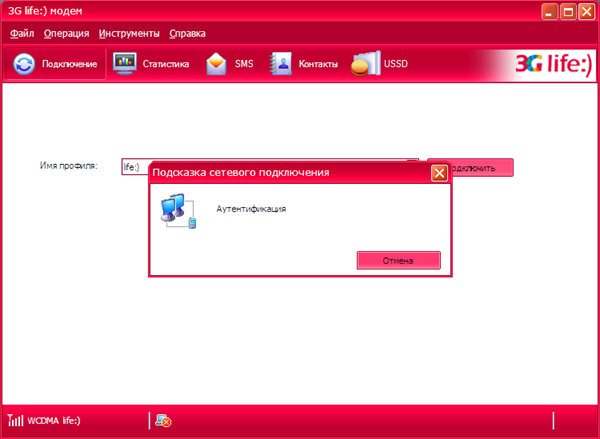600x439 pixels.
Task: Click the partially hidden Подключить button
Action: point(480,167)
